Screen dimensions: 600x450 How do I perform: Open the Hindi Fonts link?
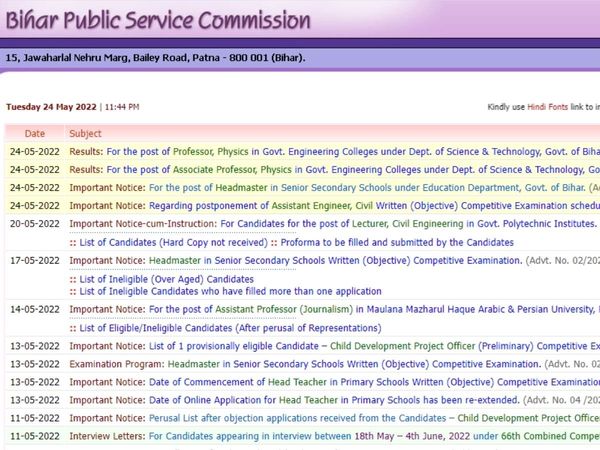pyautogui.click(x=547, y=107)
